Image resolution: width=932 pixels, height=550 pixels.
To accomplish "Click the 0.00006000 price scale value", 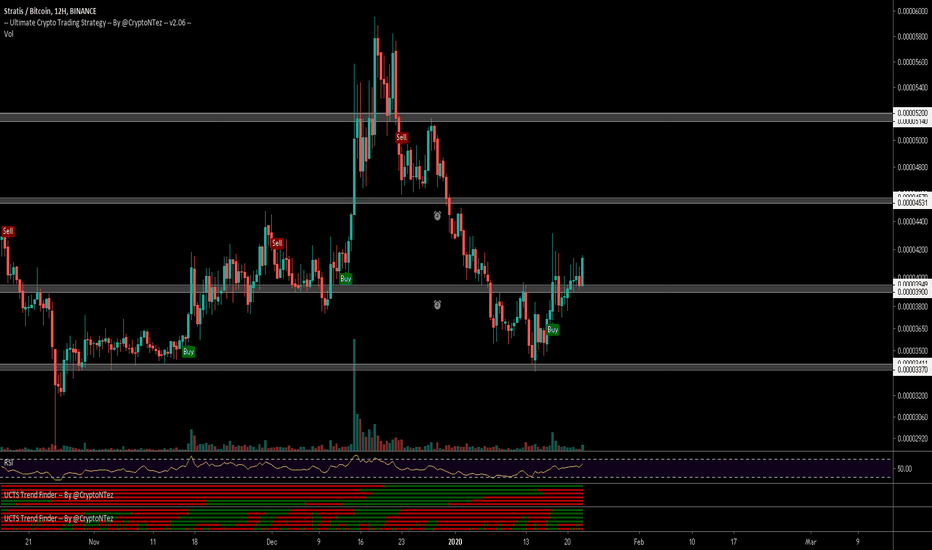I will click(912, 11).
